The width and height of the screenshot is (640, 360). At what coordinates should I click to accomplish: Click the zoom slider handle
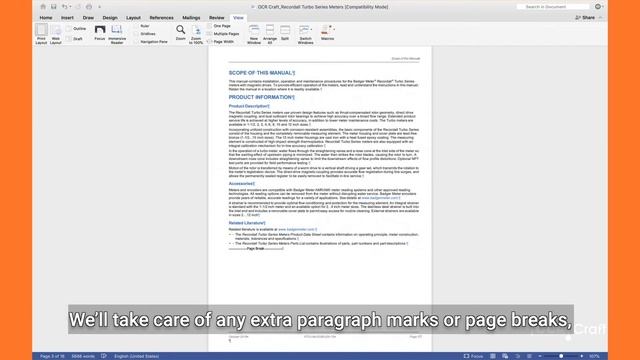(x=561, y=356)
